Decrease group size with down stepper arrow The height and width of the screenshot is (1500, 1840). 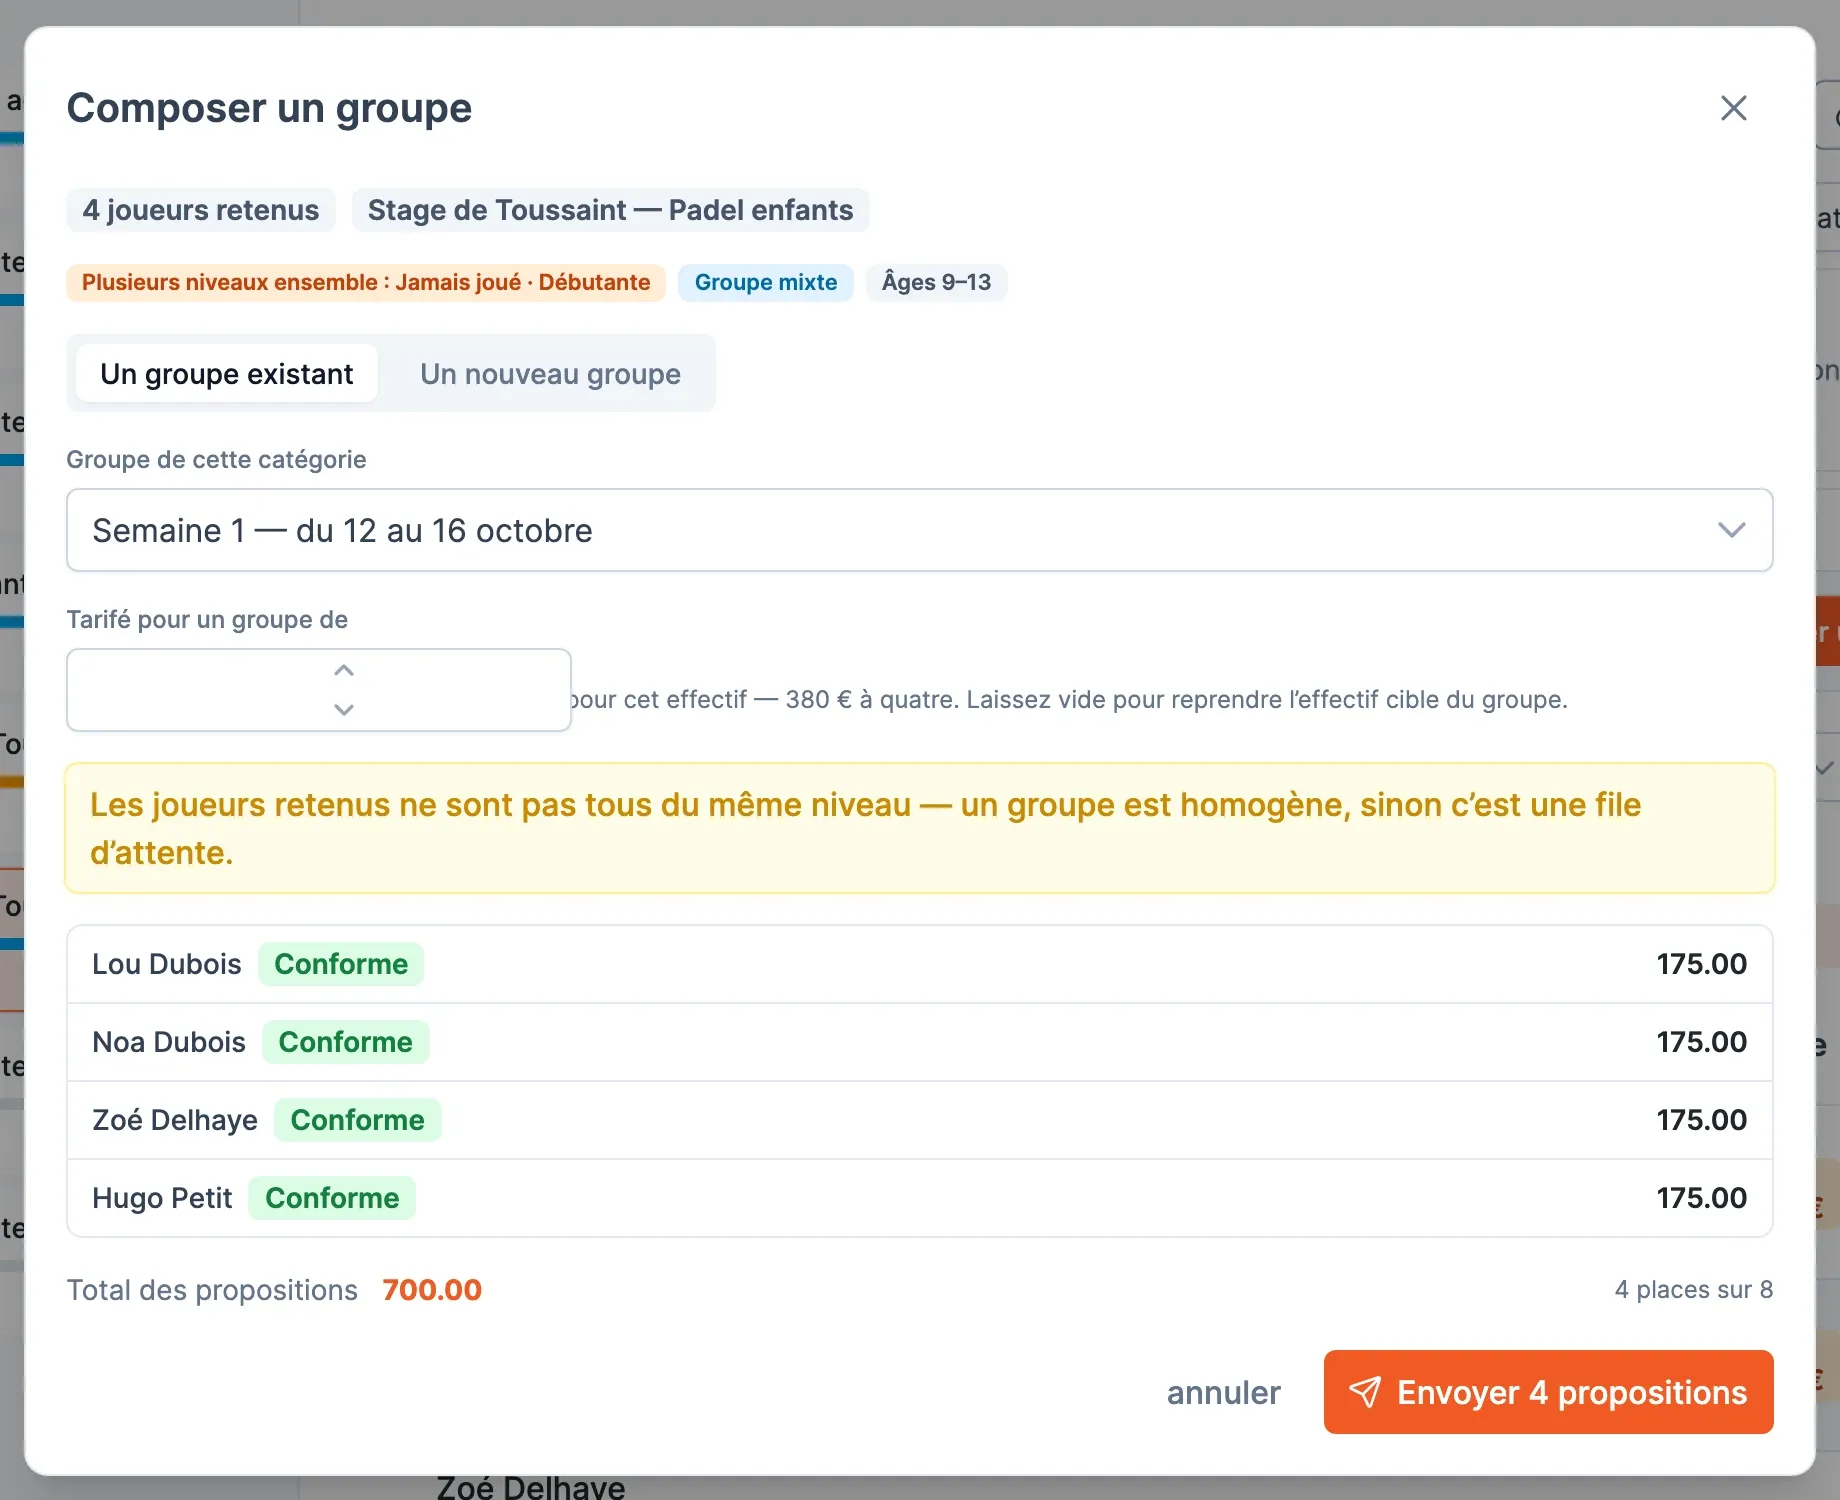344,709
